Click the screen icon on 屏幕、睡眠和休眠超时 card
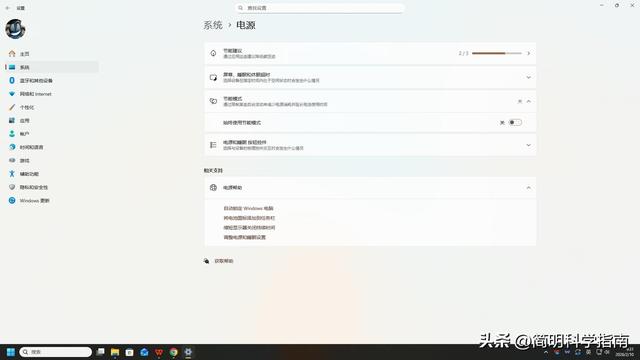Viewport: 640px width, 360px height. [x=213, y=78]
